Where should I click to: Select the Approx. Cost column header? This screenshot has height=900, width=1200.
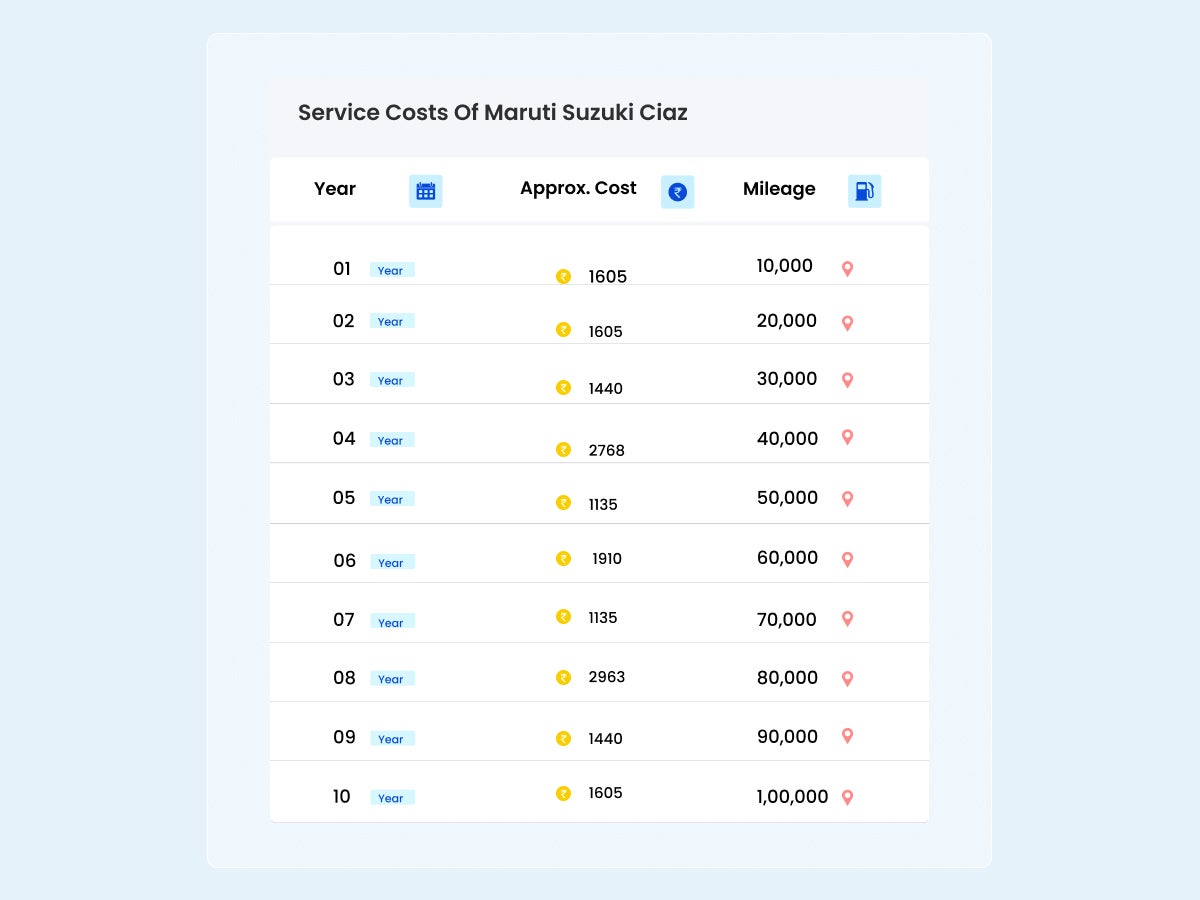click(578, 188)
